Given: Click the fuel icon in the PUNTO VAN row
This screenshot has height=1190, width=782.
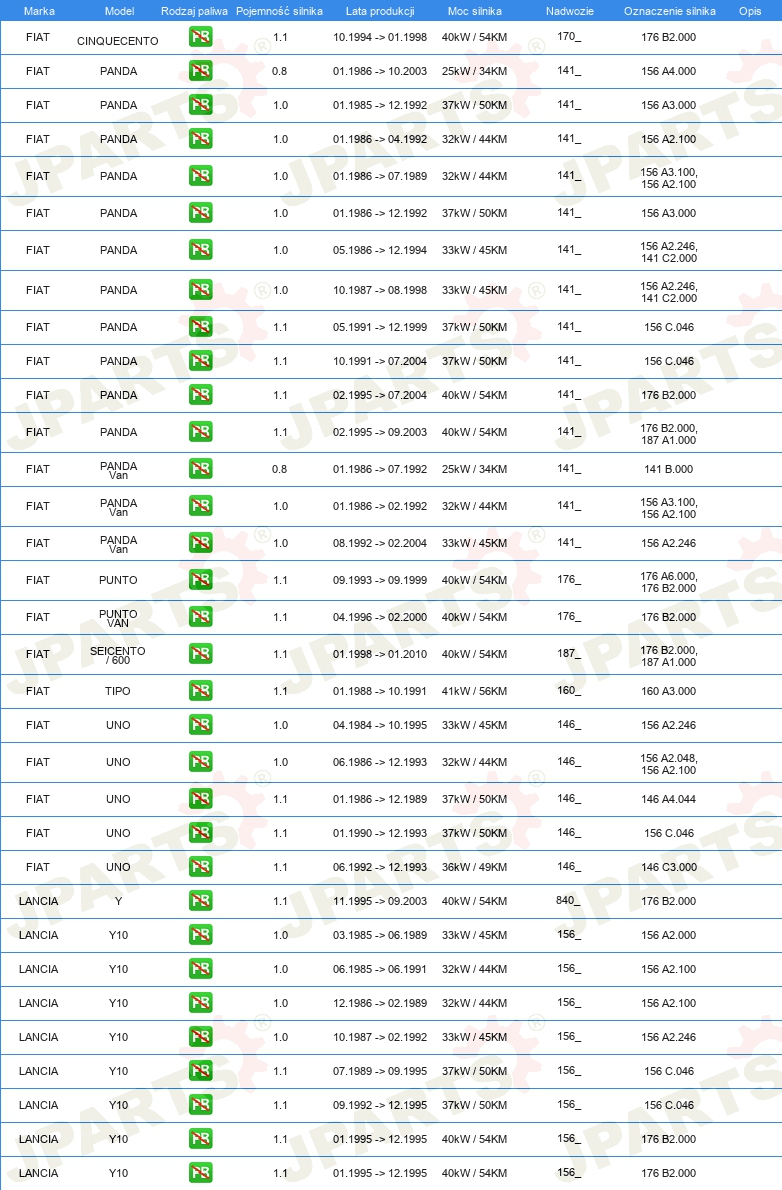Looking at the screenshot, I should pos(200,617).
